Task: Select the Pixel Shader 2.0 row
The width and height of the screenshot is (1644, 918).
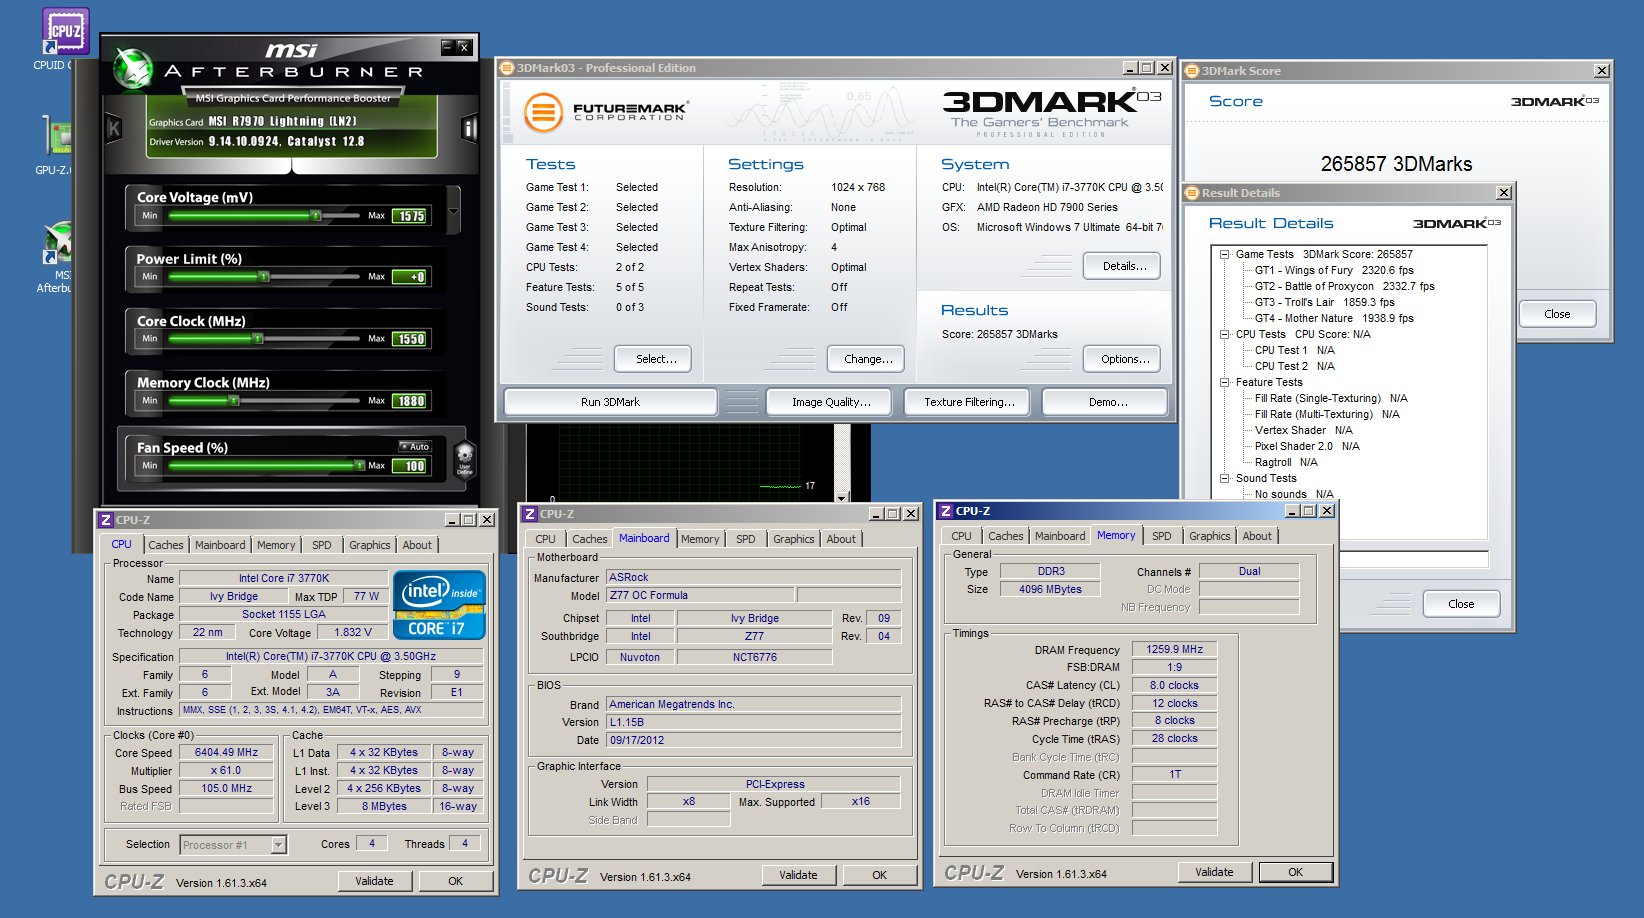Action: (1307, 446)
